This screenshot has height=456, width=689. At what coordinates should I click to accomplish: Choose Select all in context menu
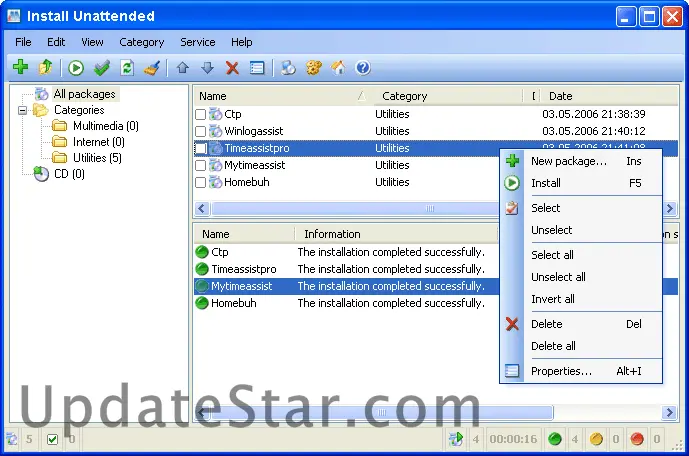(581, 255)
